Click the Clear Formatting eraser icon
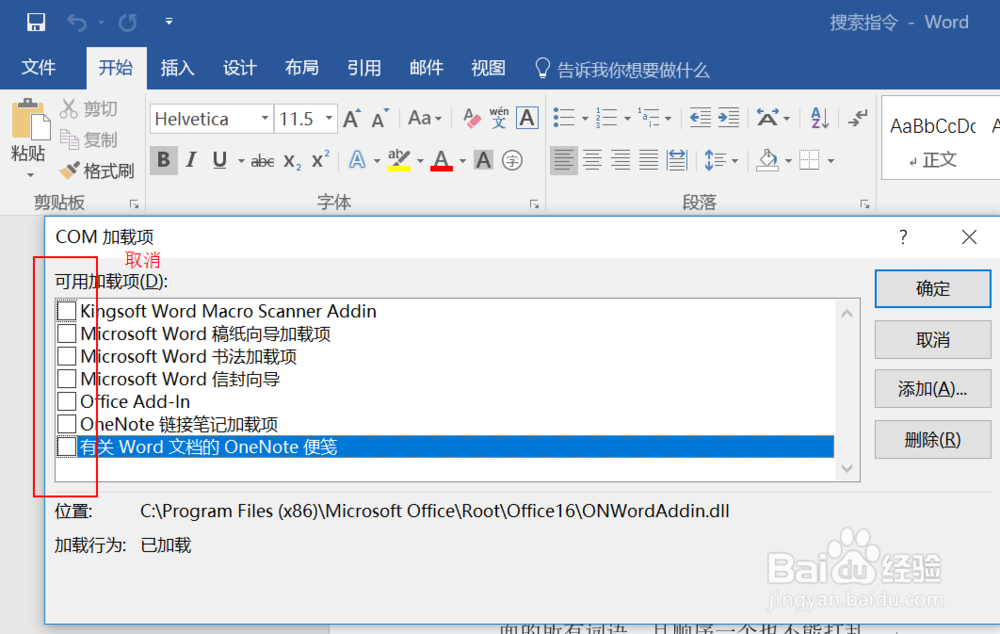 [471, 119]
